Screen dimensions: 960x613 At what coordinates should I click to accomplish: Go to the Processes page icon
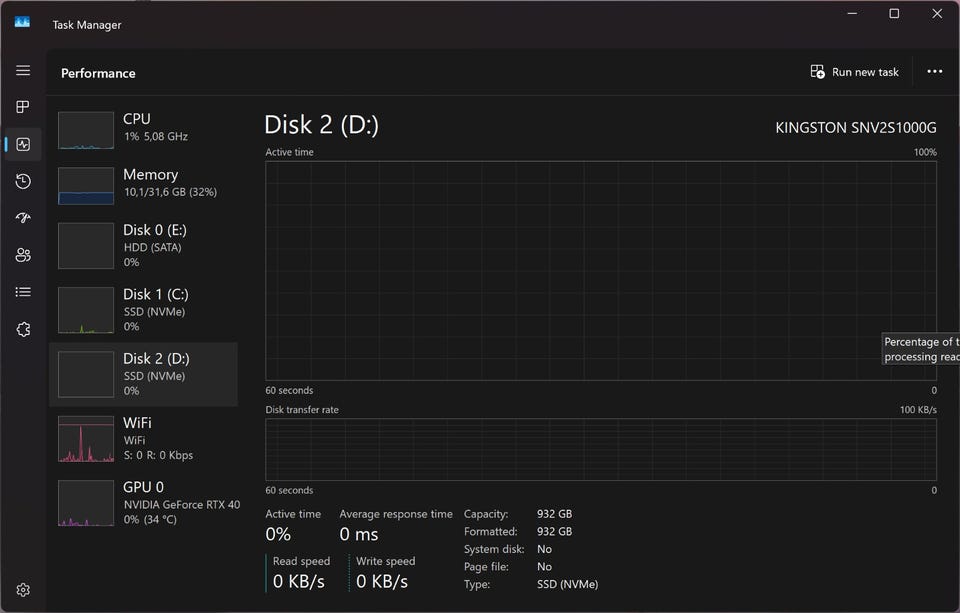click(23, 107)
